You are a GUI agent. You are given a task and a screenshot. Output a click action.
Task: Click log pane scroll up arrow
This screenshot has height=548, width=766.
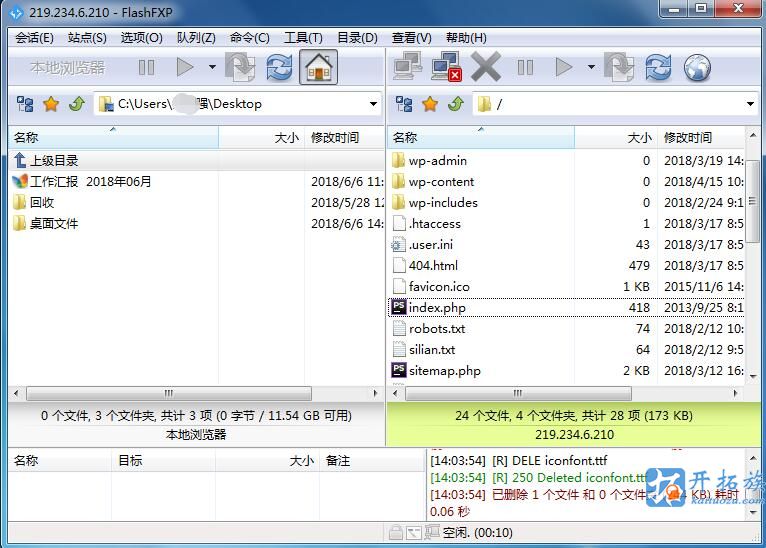pyautogui.click(x=753, y=458)
